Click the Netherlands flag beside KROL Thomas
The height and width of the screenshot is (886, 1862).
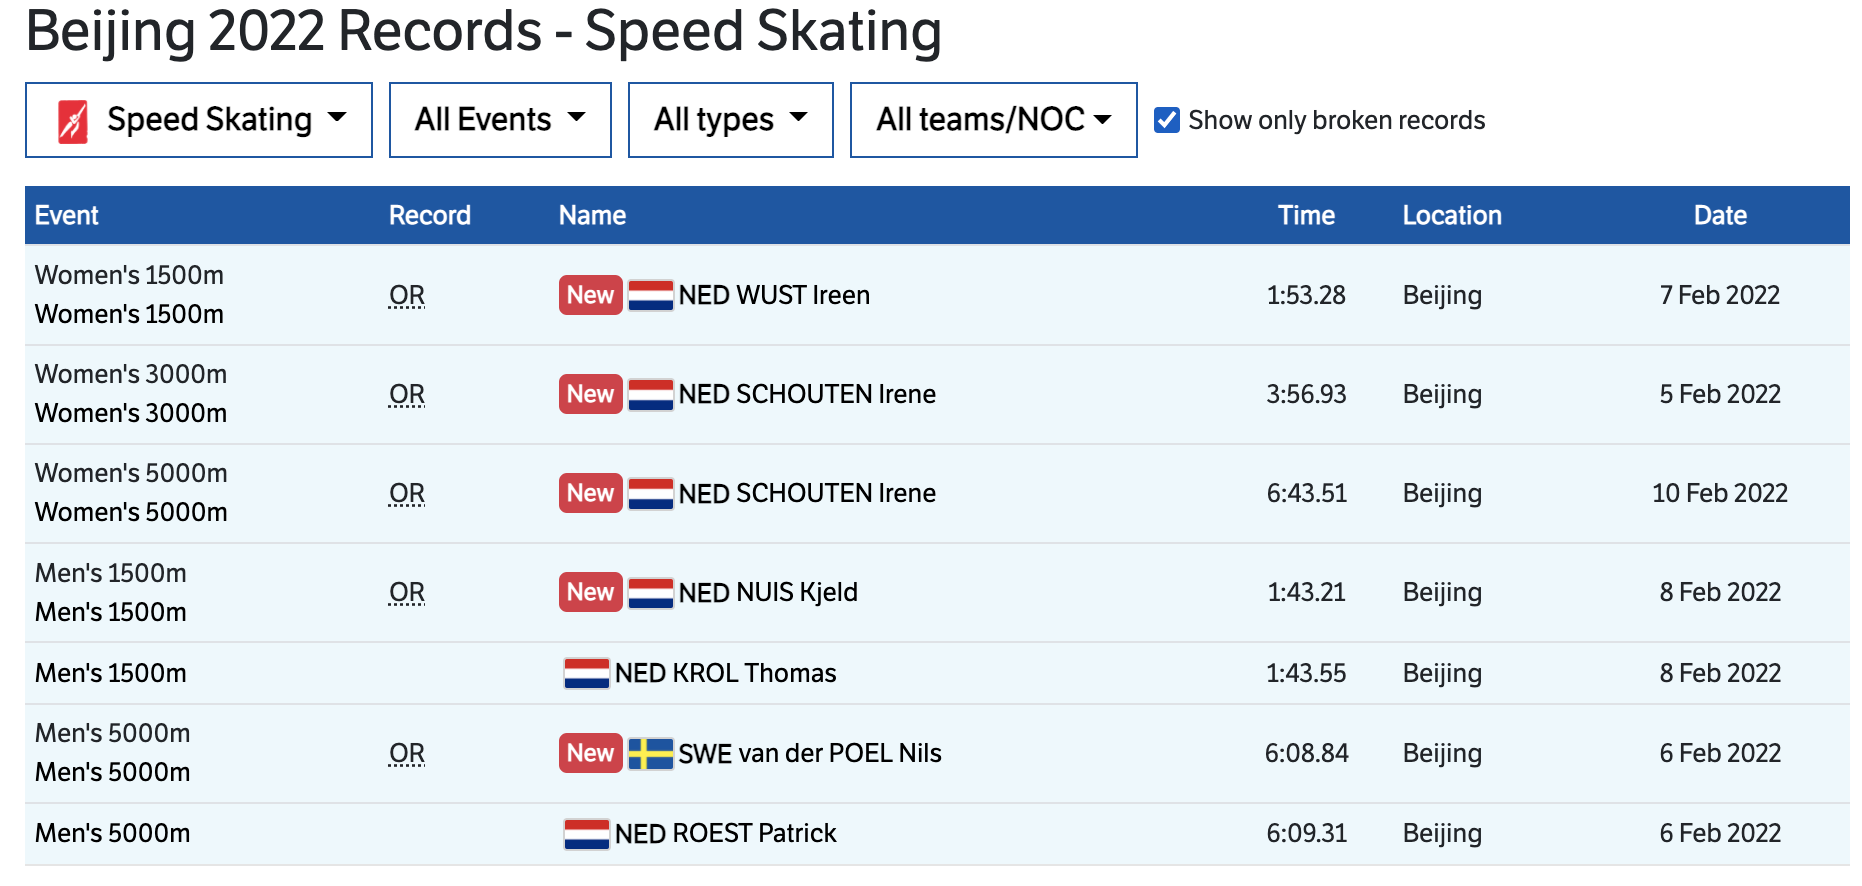click(587, 674)
